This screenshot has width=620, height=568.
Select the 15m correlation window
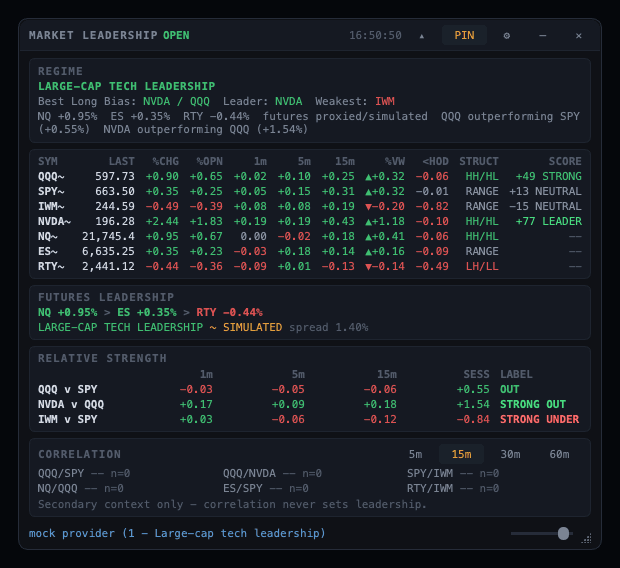click(461, 454)
